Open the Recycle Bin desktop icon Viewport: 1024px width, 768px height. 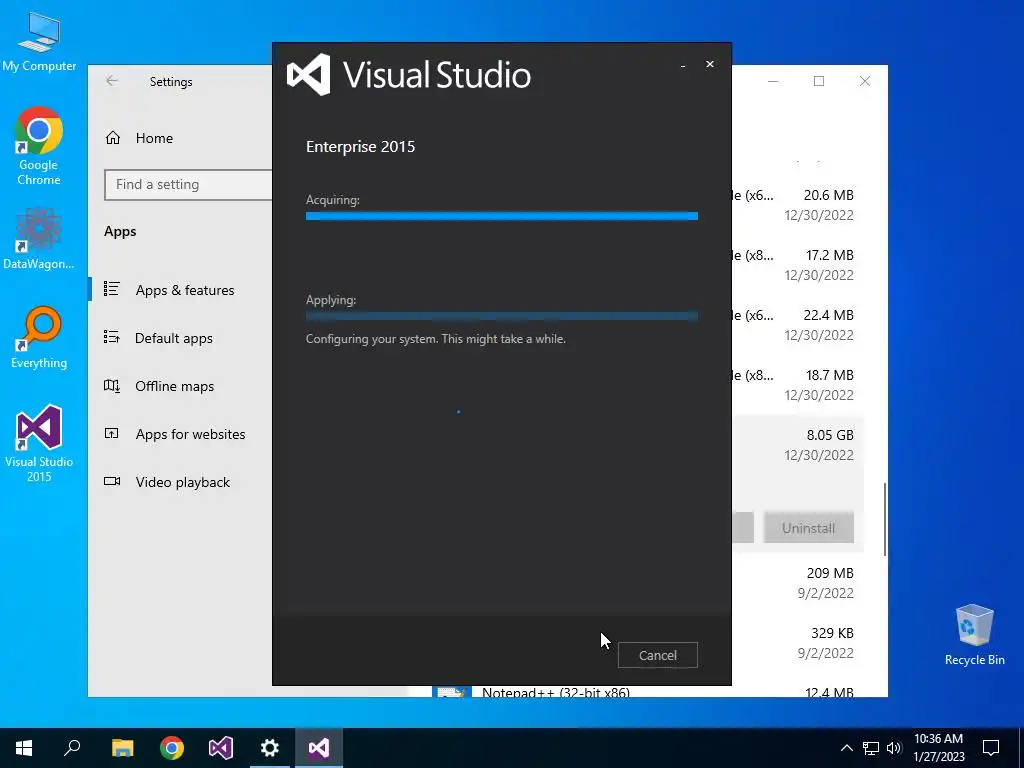(974, 635)
